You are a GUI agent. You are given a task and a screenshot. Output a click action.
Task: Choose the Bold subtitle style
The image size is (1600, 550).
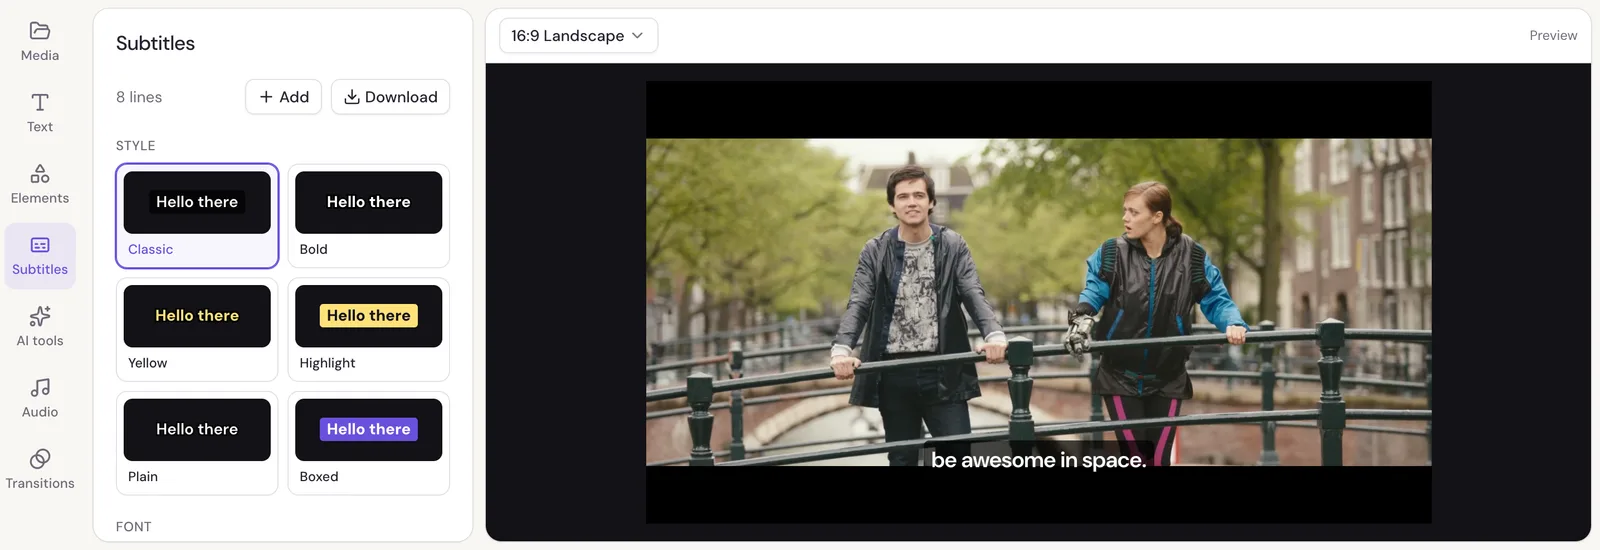369,216
